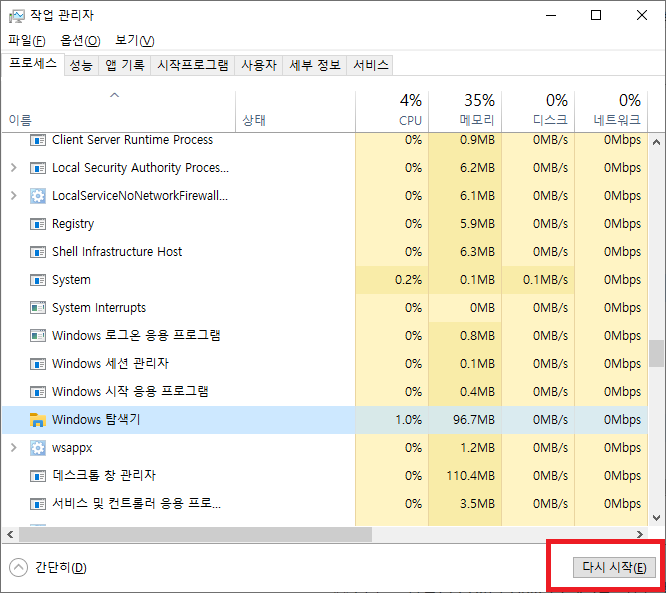Click the vertical scrollbar down arrow
The width and height of the screenshot is (666, 593).
[x=657, y=518]
